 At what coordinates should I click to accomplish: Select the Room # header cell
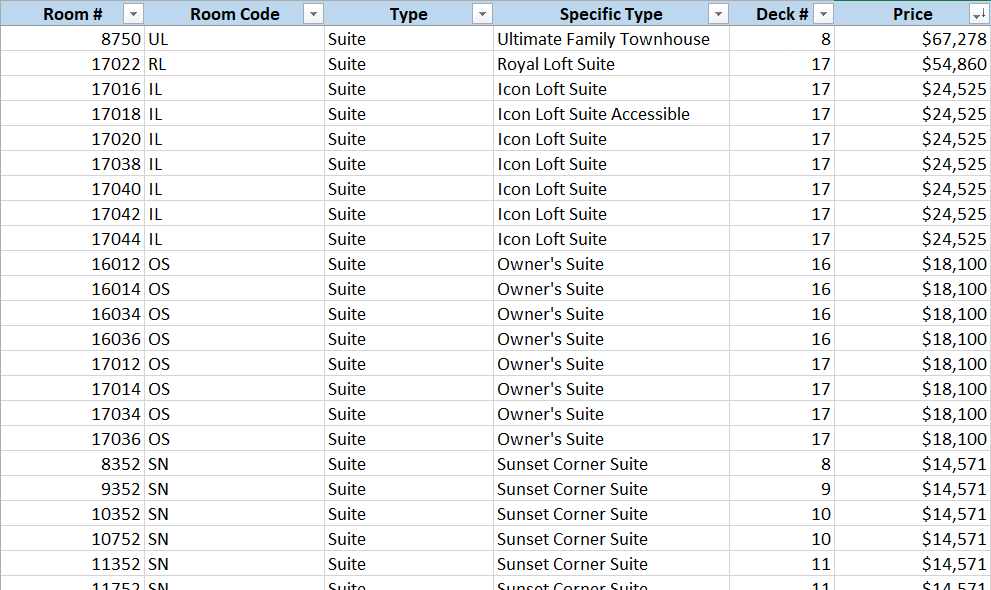tap(73, 13)
